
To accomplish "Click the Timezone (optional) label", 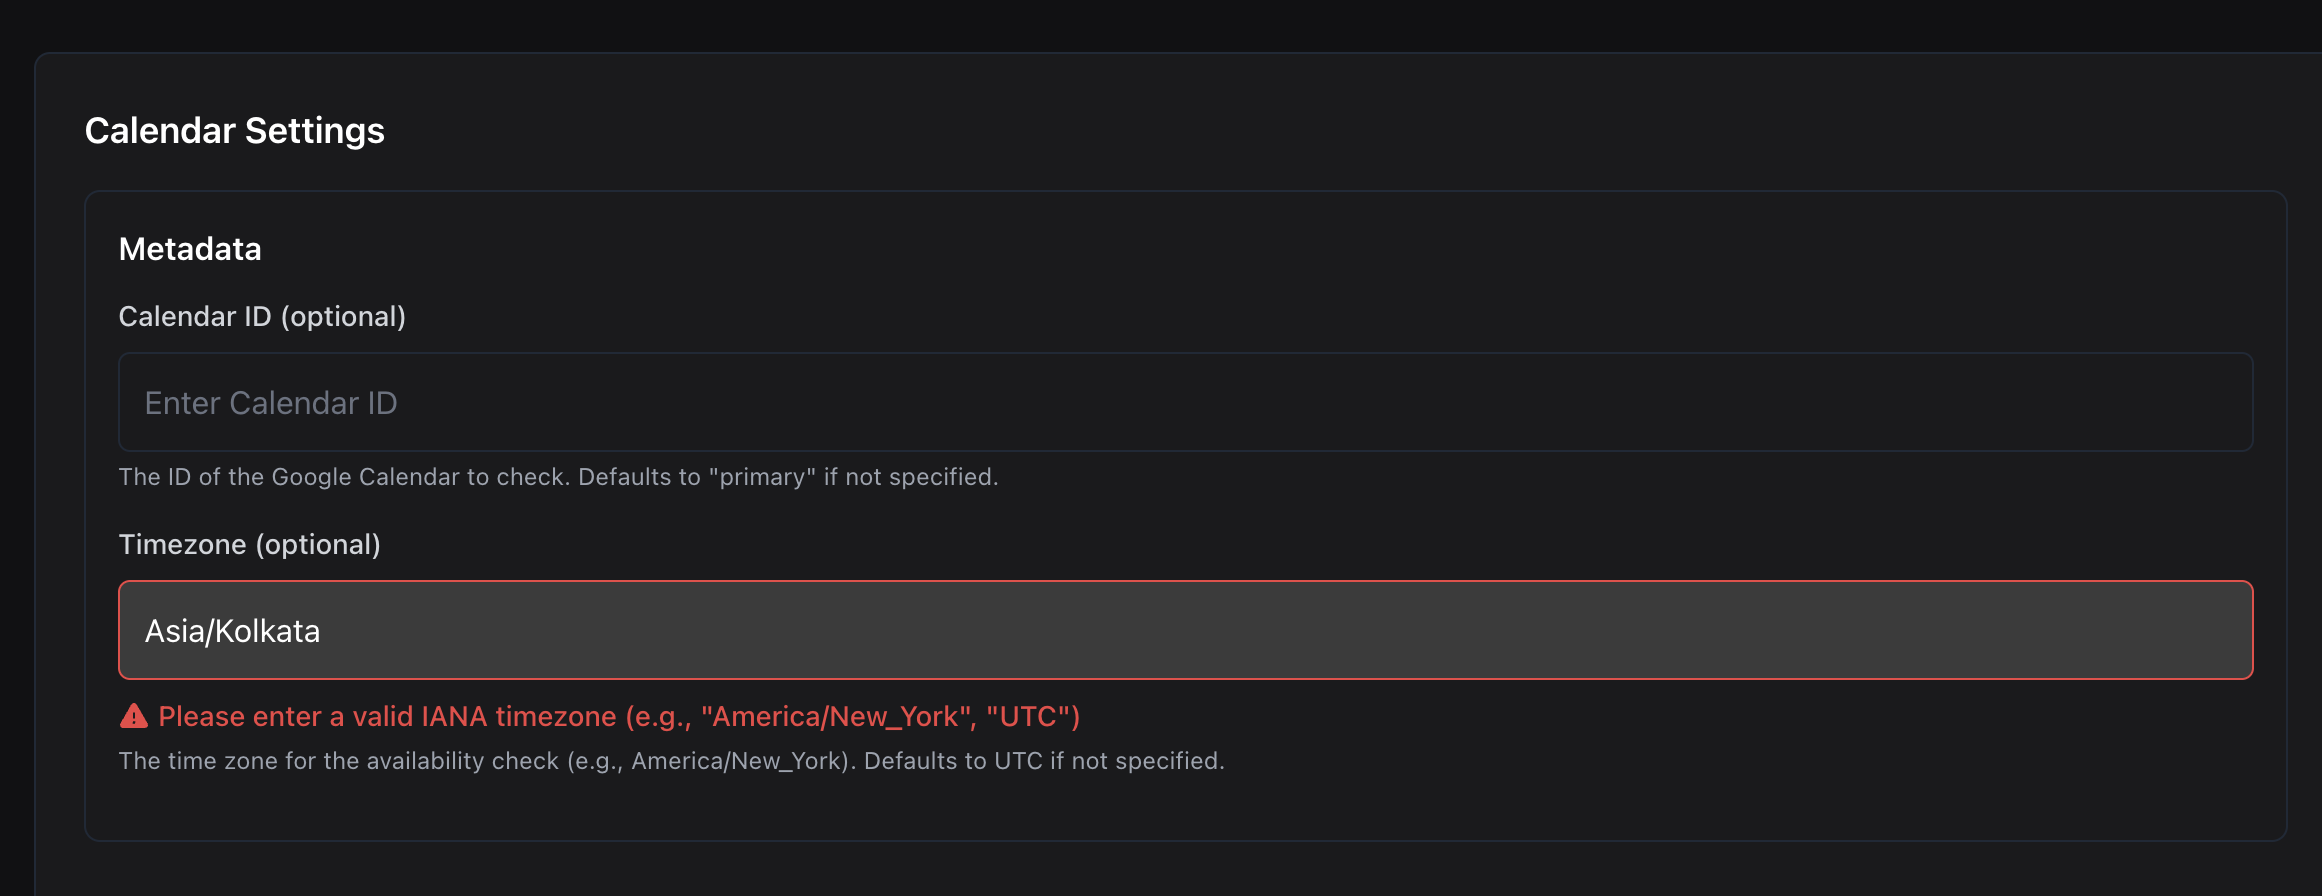I will click(249, 545).
